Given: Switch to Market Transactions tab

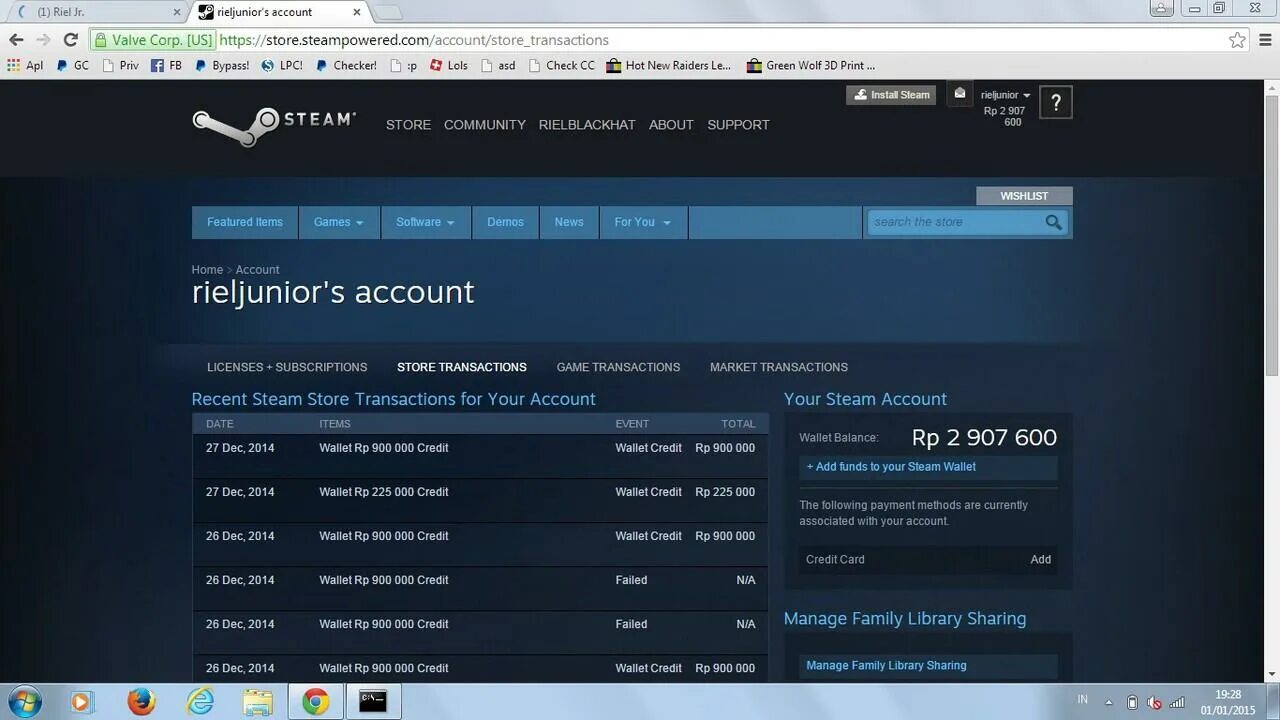Looking at the screenshot, I should point(779,367).
